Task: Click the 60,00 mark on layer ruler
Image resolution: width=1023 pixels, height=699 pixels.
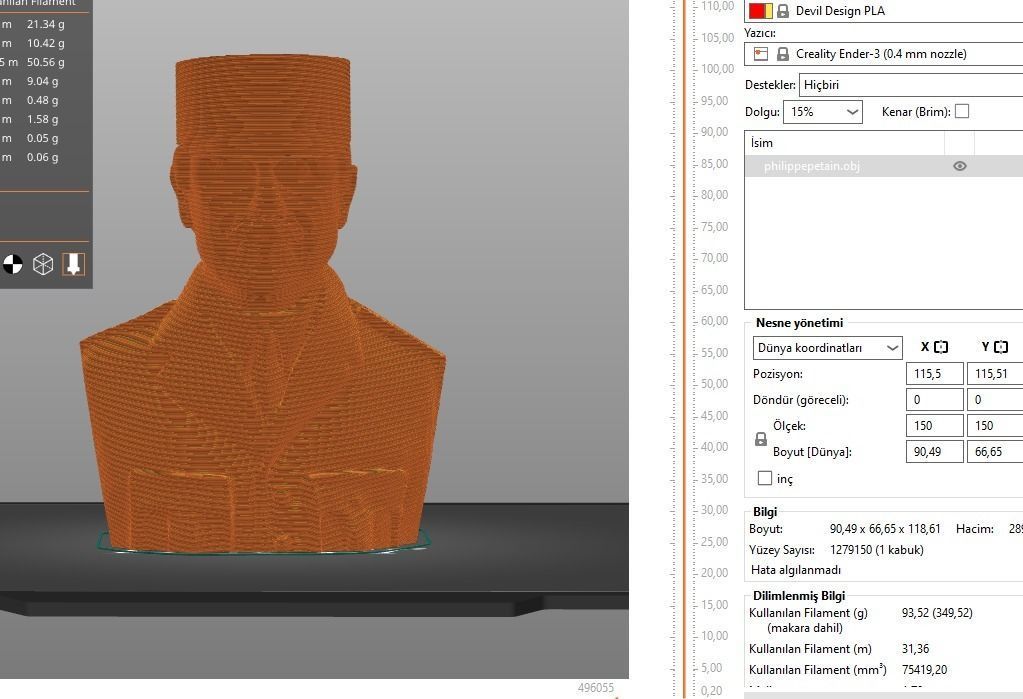Action: click(x=714, y=320)
